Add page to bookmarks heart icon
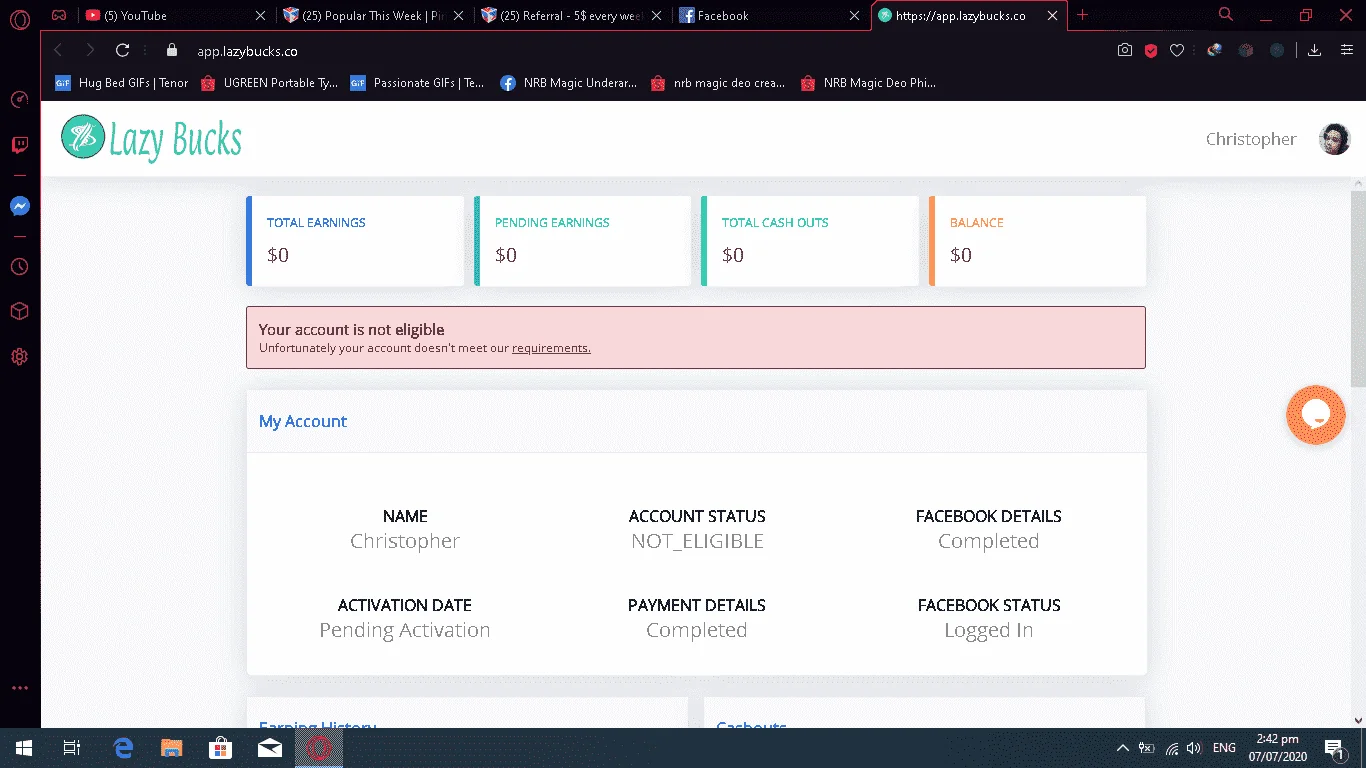Viewport: 1366px width, 768px height. click(x=1177, y=50)
